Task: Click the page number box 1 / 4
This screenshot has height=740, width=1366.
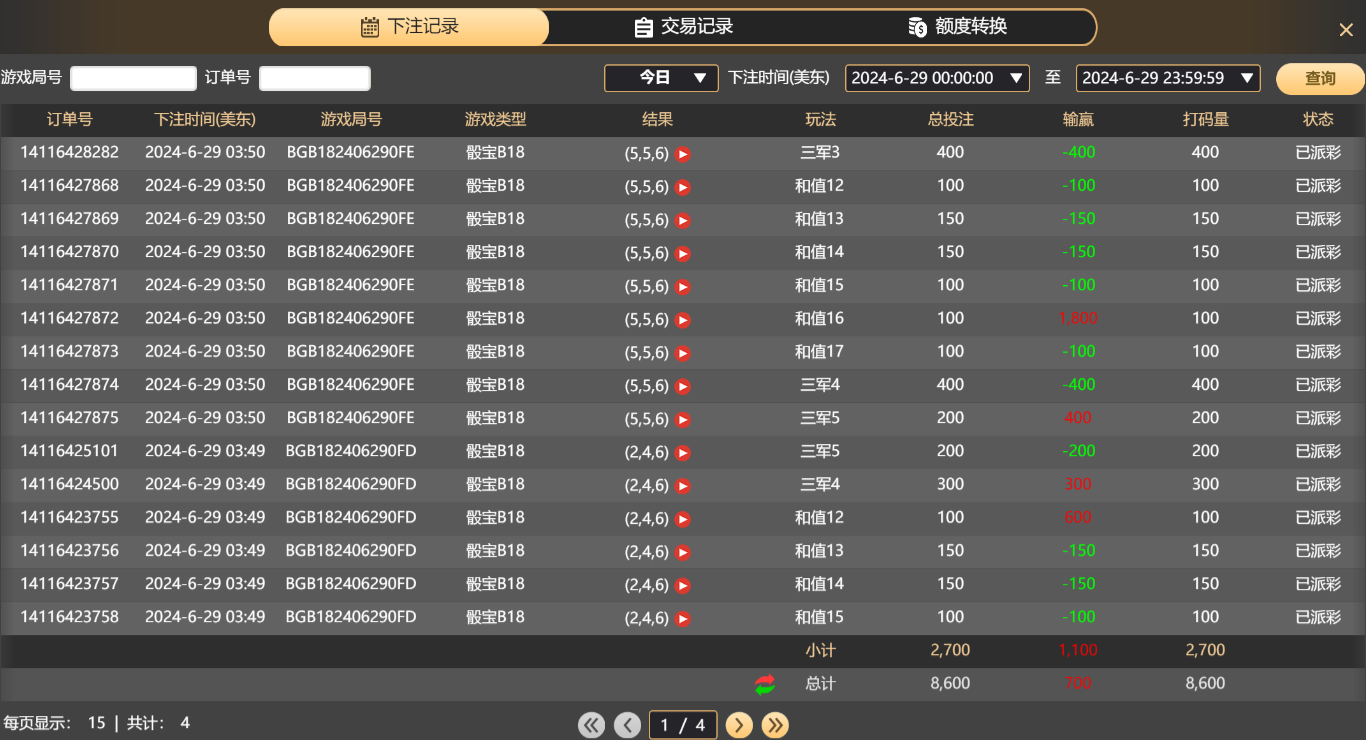Action: click(683, 725)
